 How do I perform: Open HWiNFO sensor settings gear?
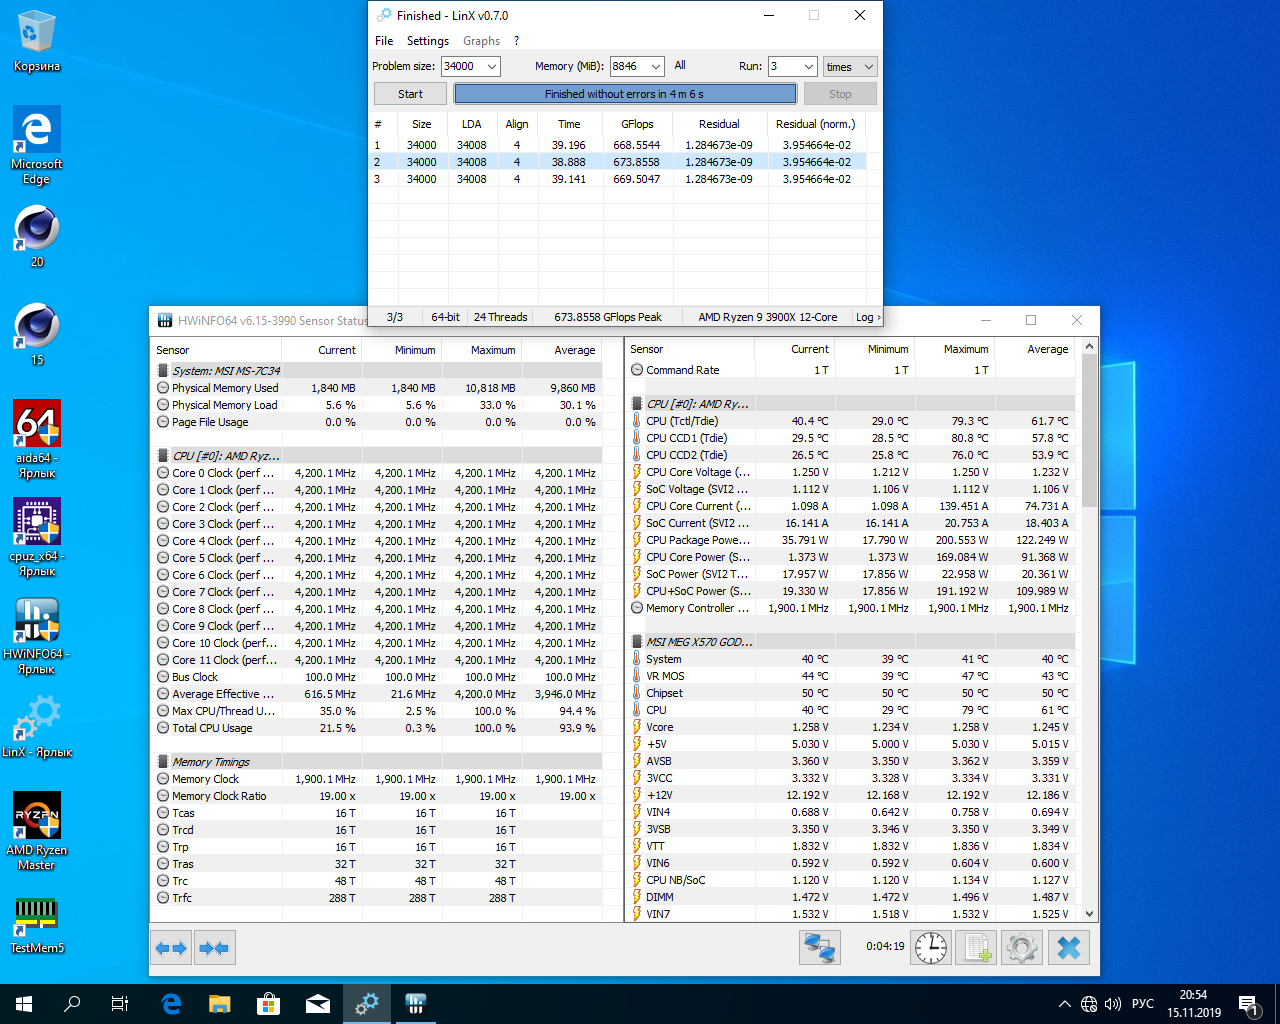click(x=1022, y=948)
